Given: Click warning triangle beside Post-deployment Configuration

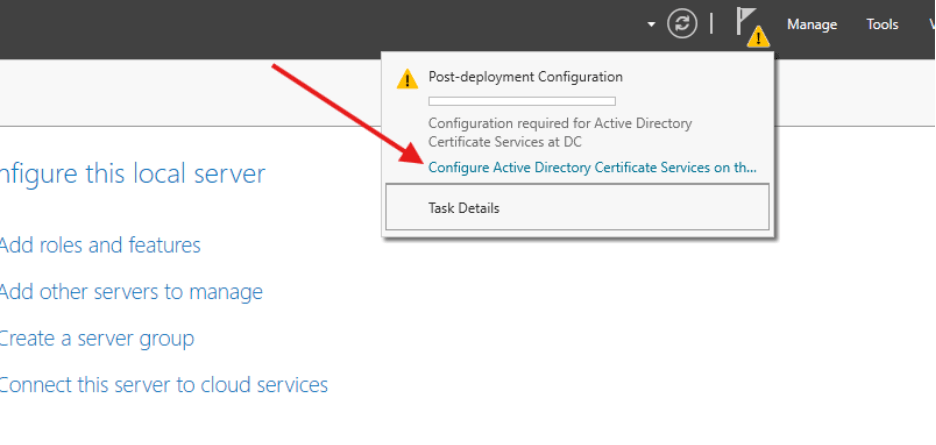Looking at the screenshot, I should 407,80.
